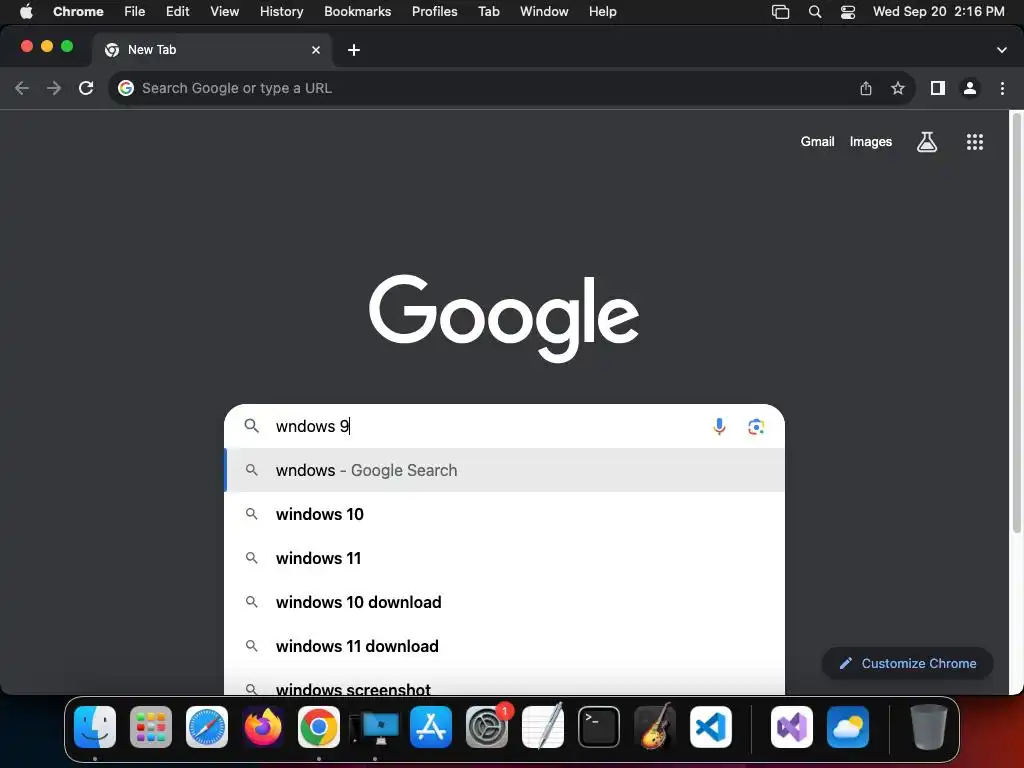Viewport: 1024px width, 768px height.
Task: Open Control Center in menu bar
Action: click(x=848, y=12)
